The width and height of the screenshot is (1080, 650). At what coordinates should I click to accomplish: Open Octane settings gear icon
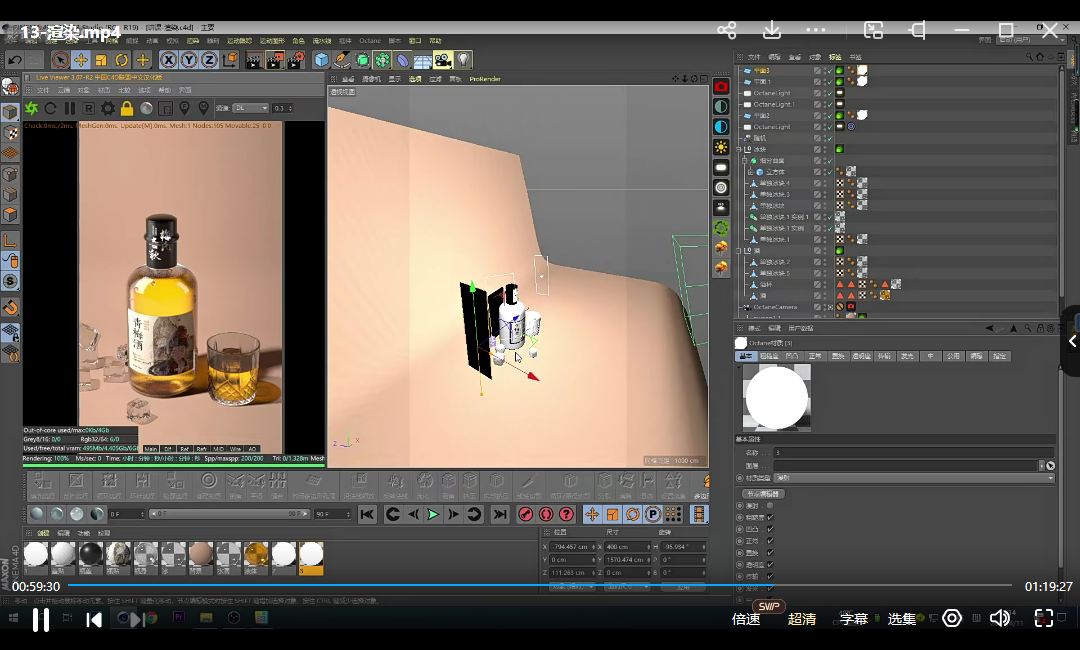point(108,108)
